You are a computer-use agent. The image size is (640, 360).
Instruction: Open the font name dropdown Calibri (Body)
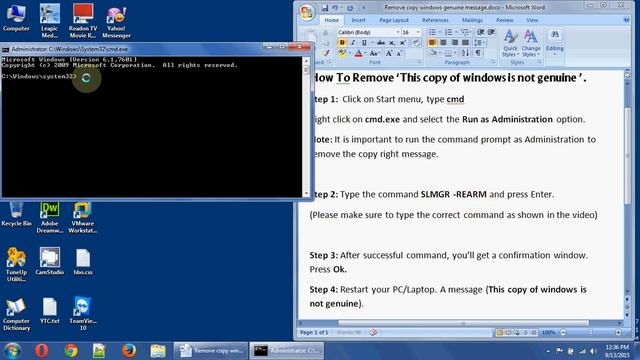pos(398,32)
